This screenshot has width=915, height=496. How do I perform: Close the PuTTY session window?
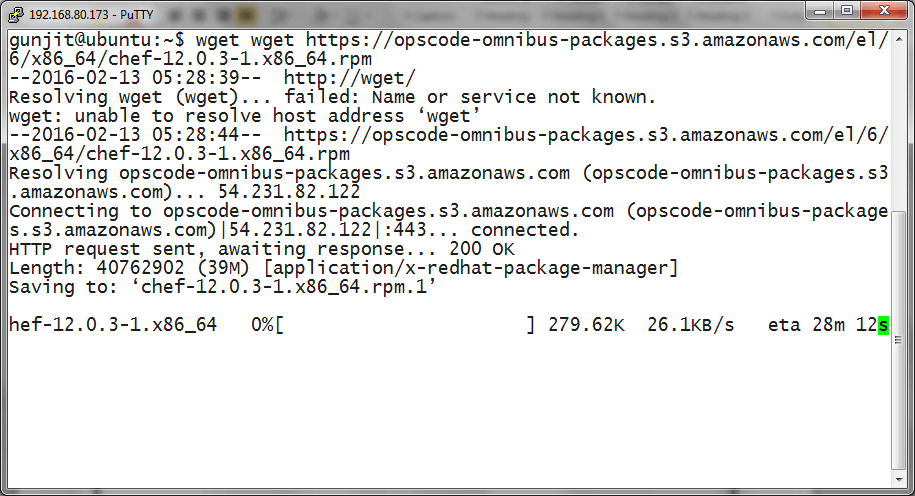click(x=883, y=10)
